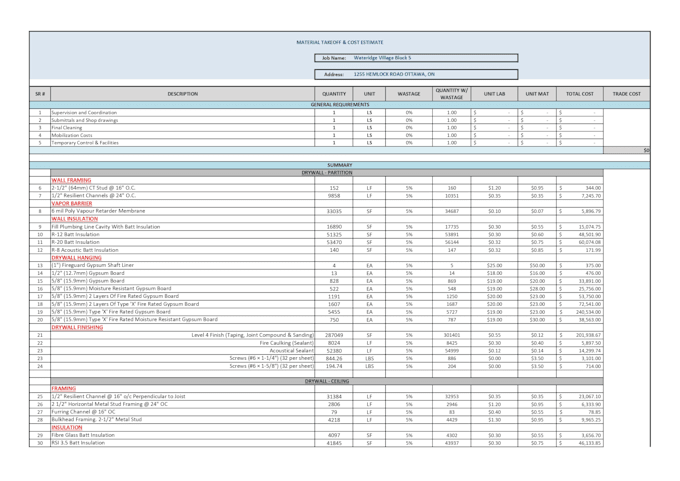Click the total cost value 240,534.00
Image resolution: width=680 pixels, height=481 pixels.
click(589, 312)
